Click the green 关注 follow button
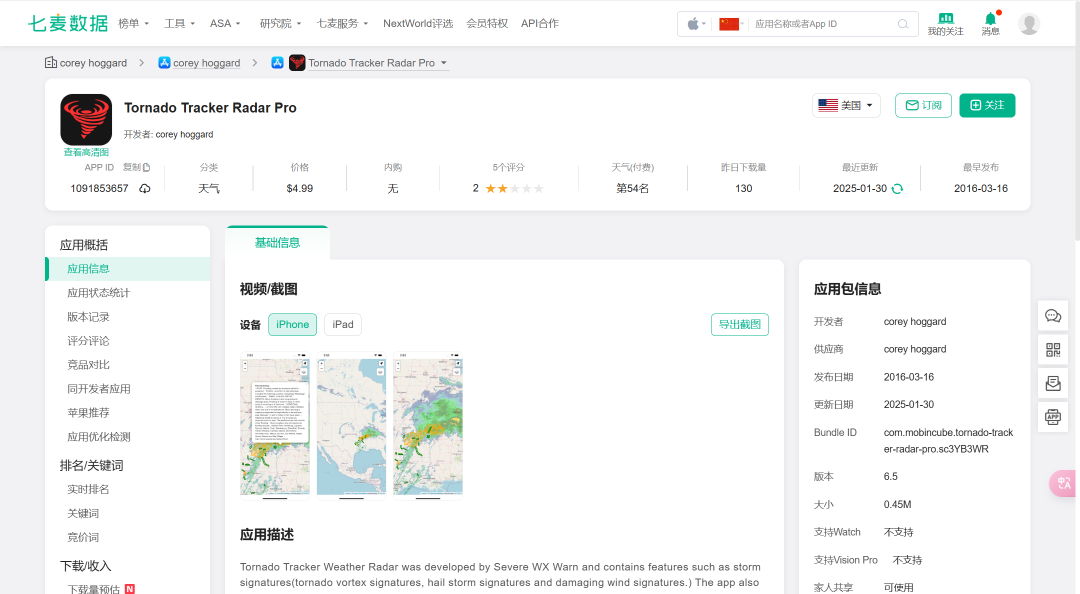Viewport: 1080px width, 594px height. 987,105
